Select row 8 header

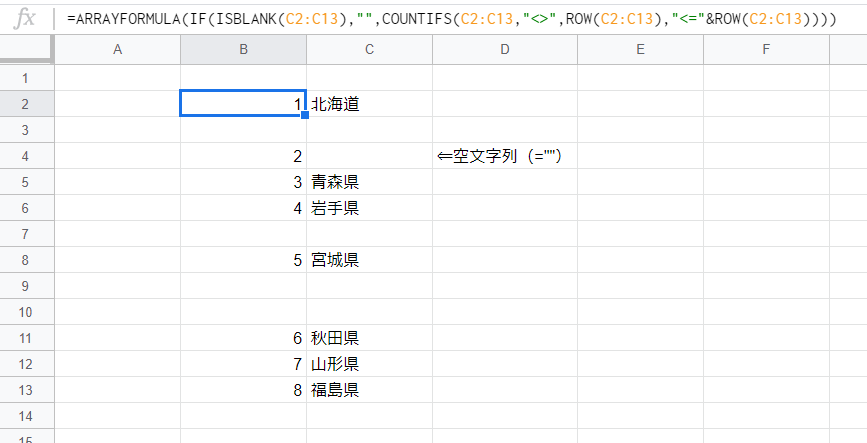[27, 260]
